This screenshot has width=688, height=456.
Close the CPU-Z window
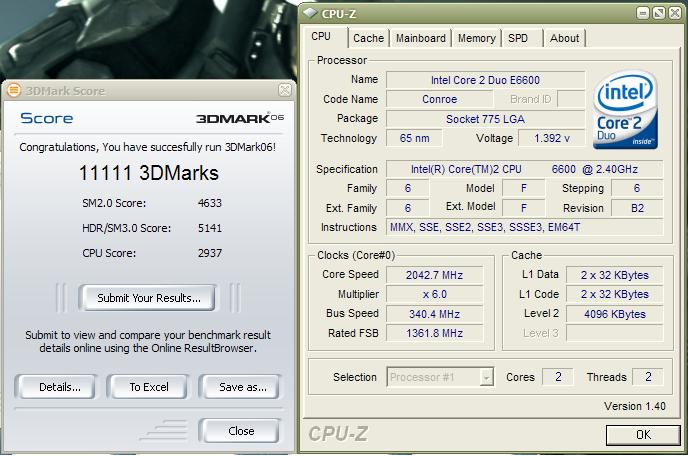675,13
